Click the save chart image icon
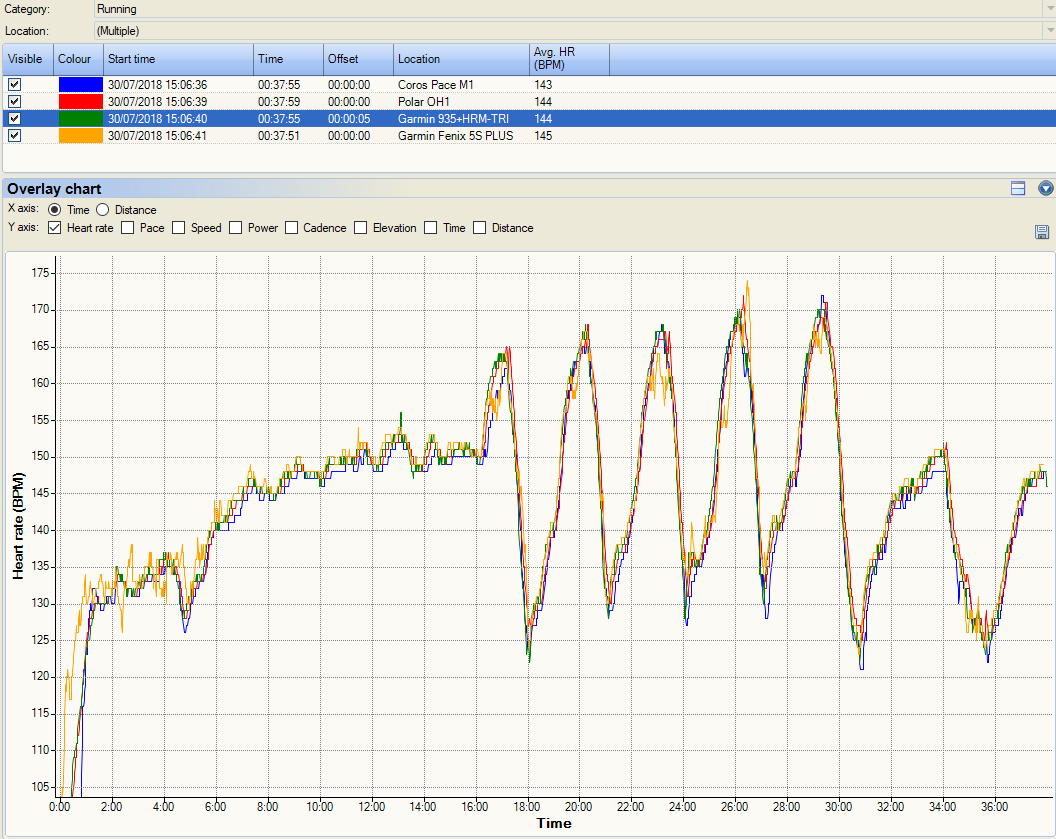Viewport: 1056px width, 839px height. [x=1041, y=232]
